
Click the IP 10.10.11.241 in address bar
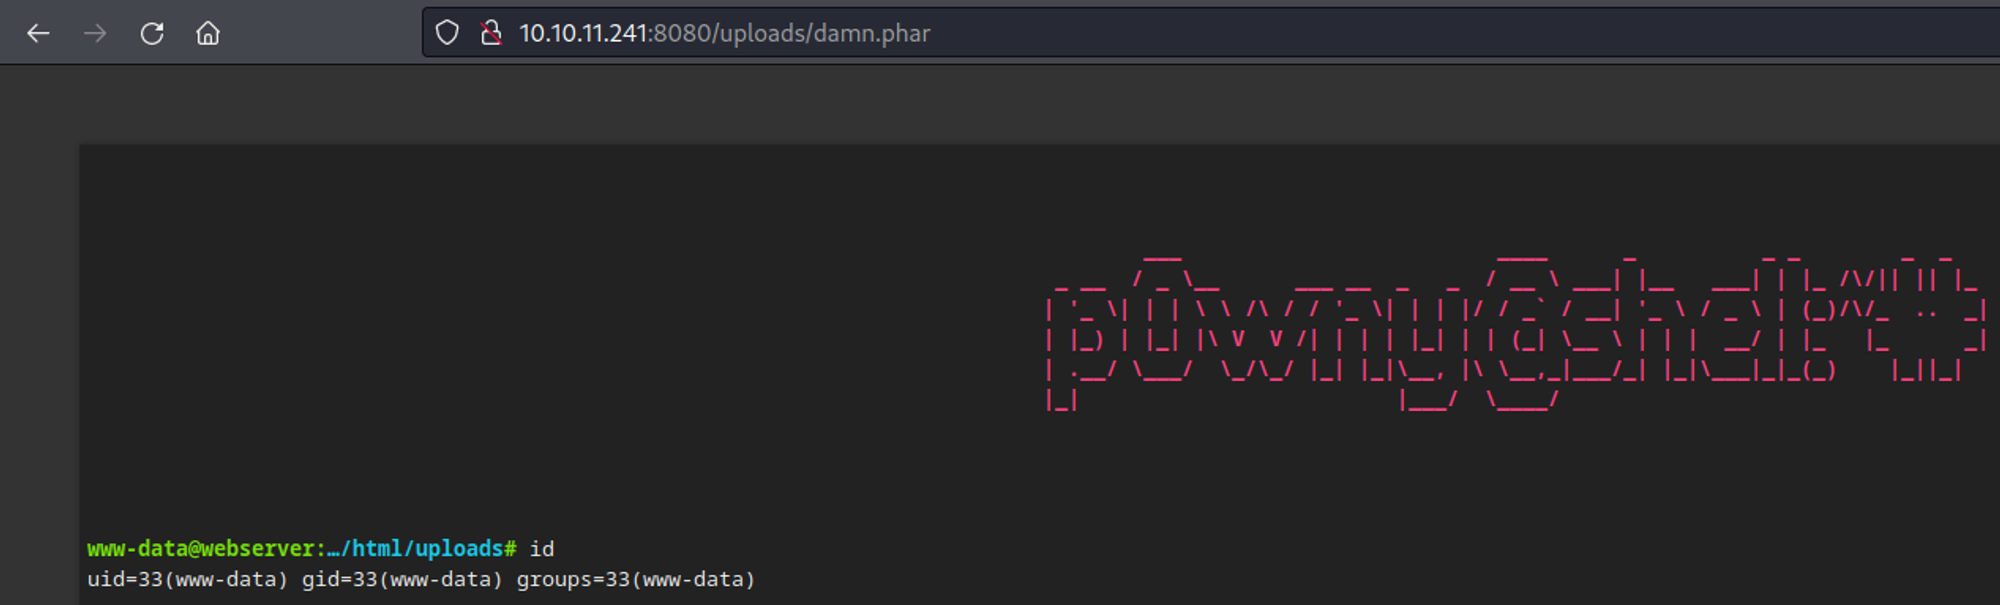[x=583, y=33]
